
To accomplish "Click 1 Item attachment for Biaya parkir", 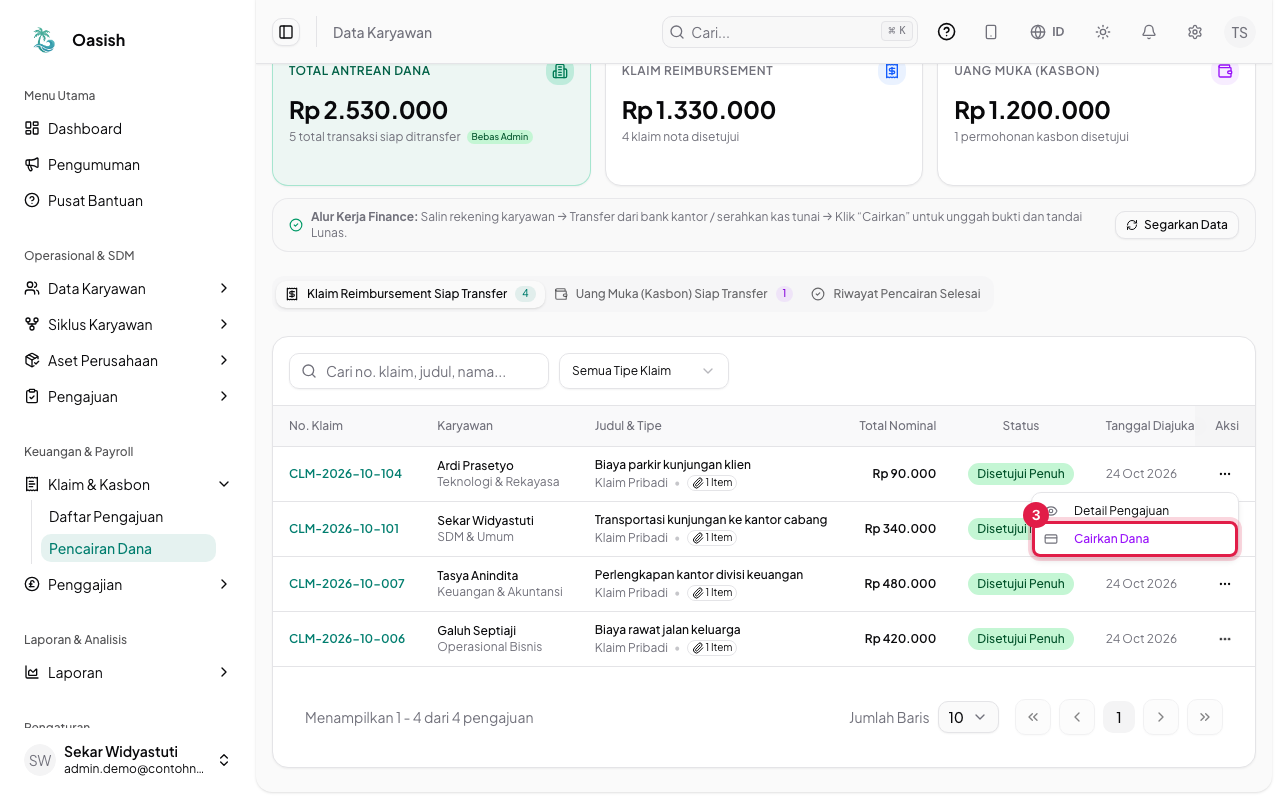I will (x=712, y=483).
